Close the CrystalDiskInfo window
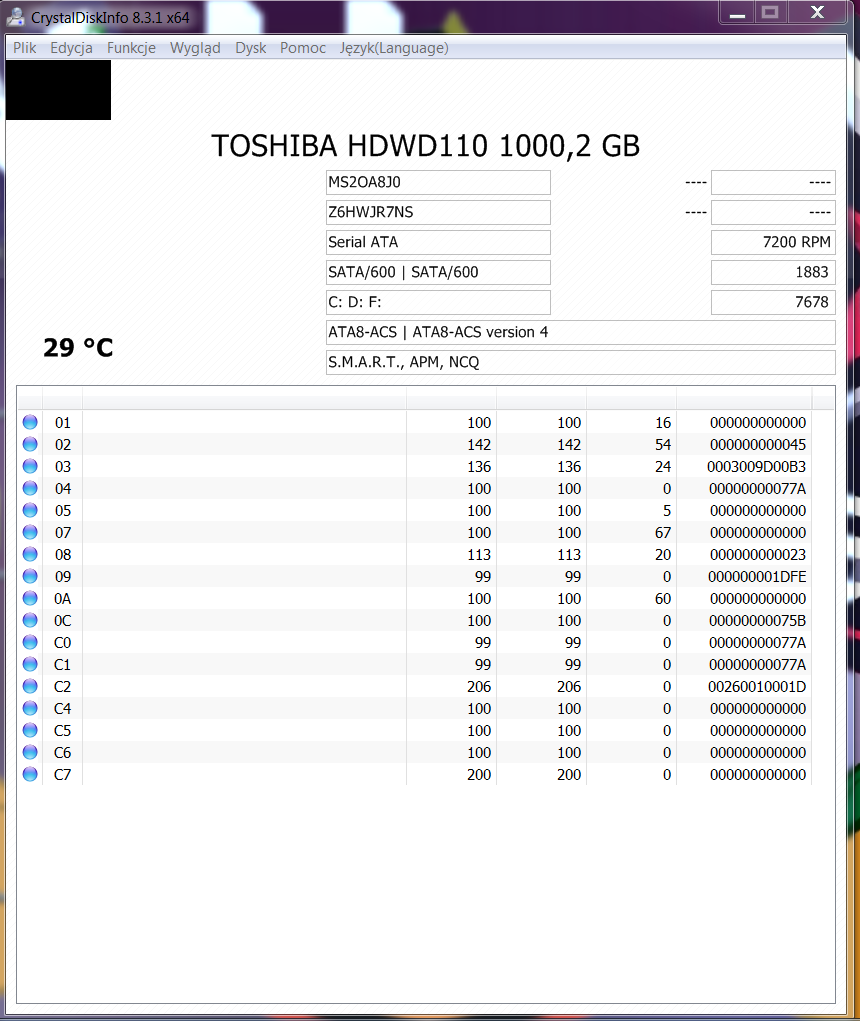 pyautogui.click(x=818, y=13)
